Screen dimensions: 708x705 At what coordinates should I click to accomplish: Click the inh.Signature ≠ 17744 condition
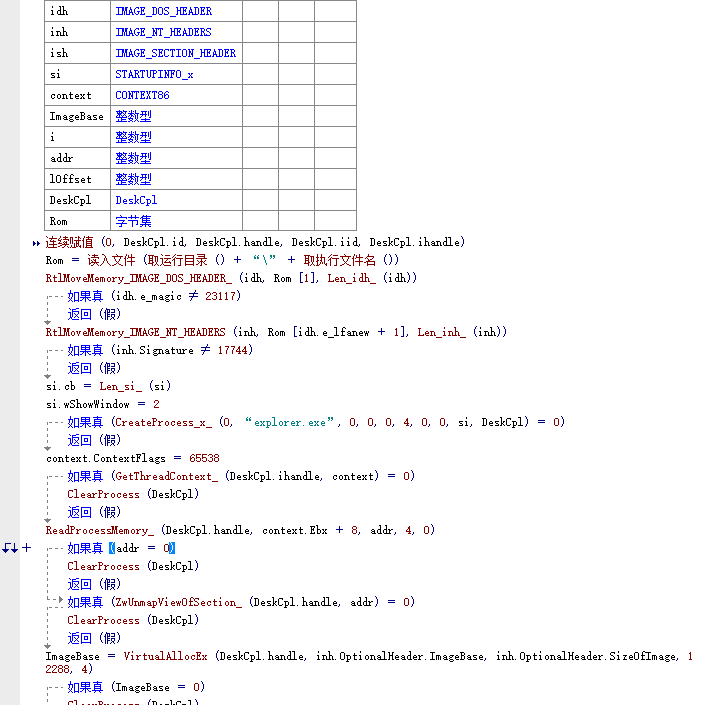click(182, 350)
